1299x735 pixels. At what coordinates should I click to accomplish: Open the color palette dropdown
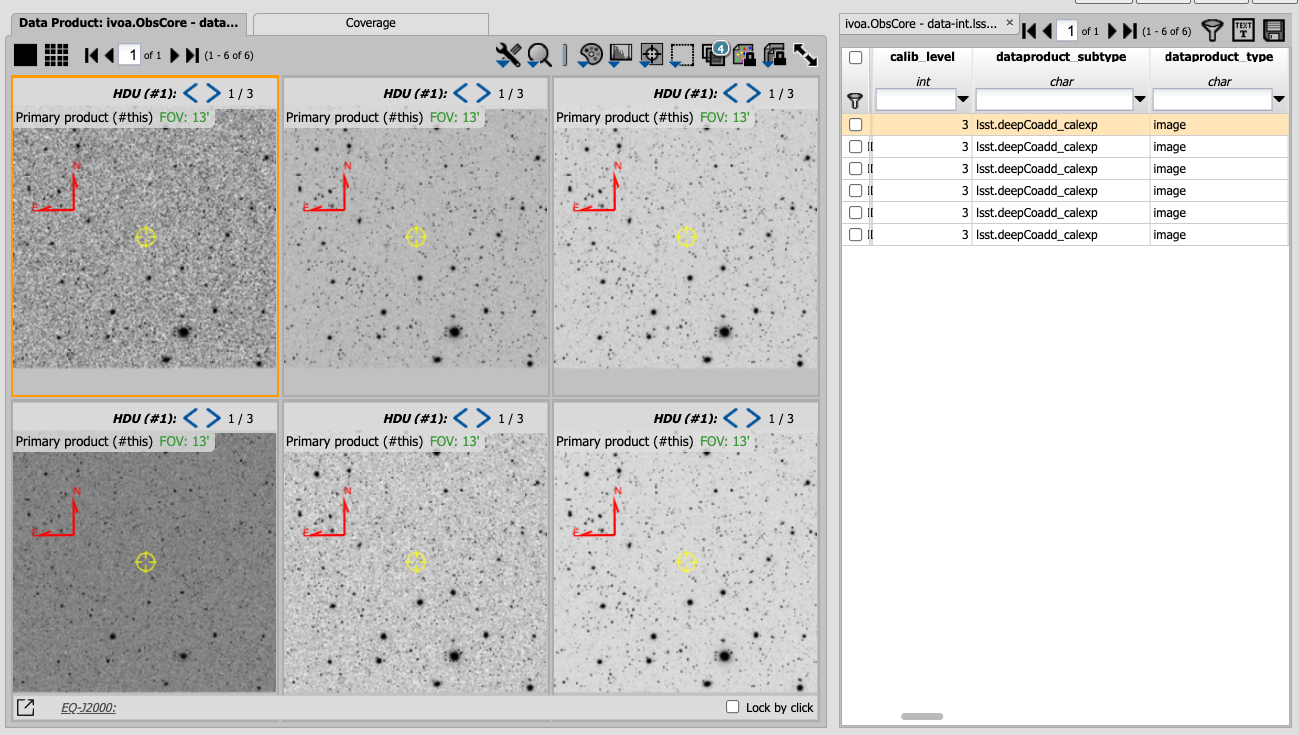click(591, 55)
